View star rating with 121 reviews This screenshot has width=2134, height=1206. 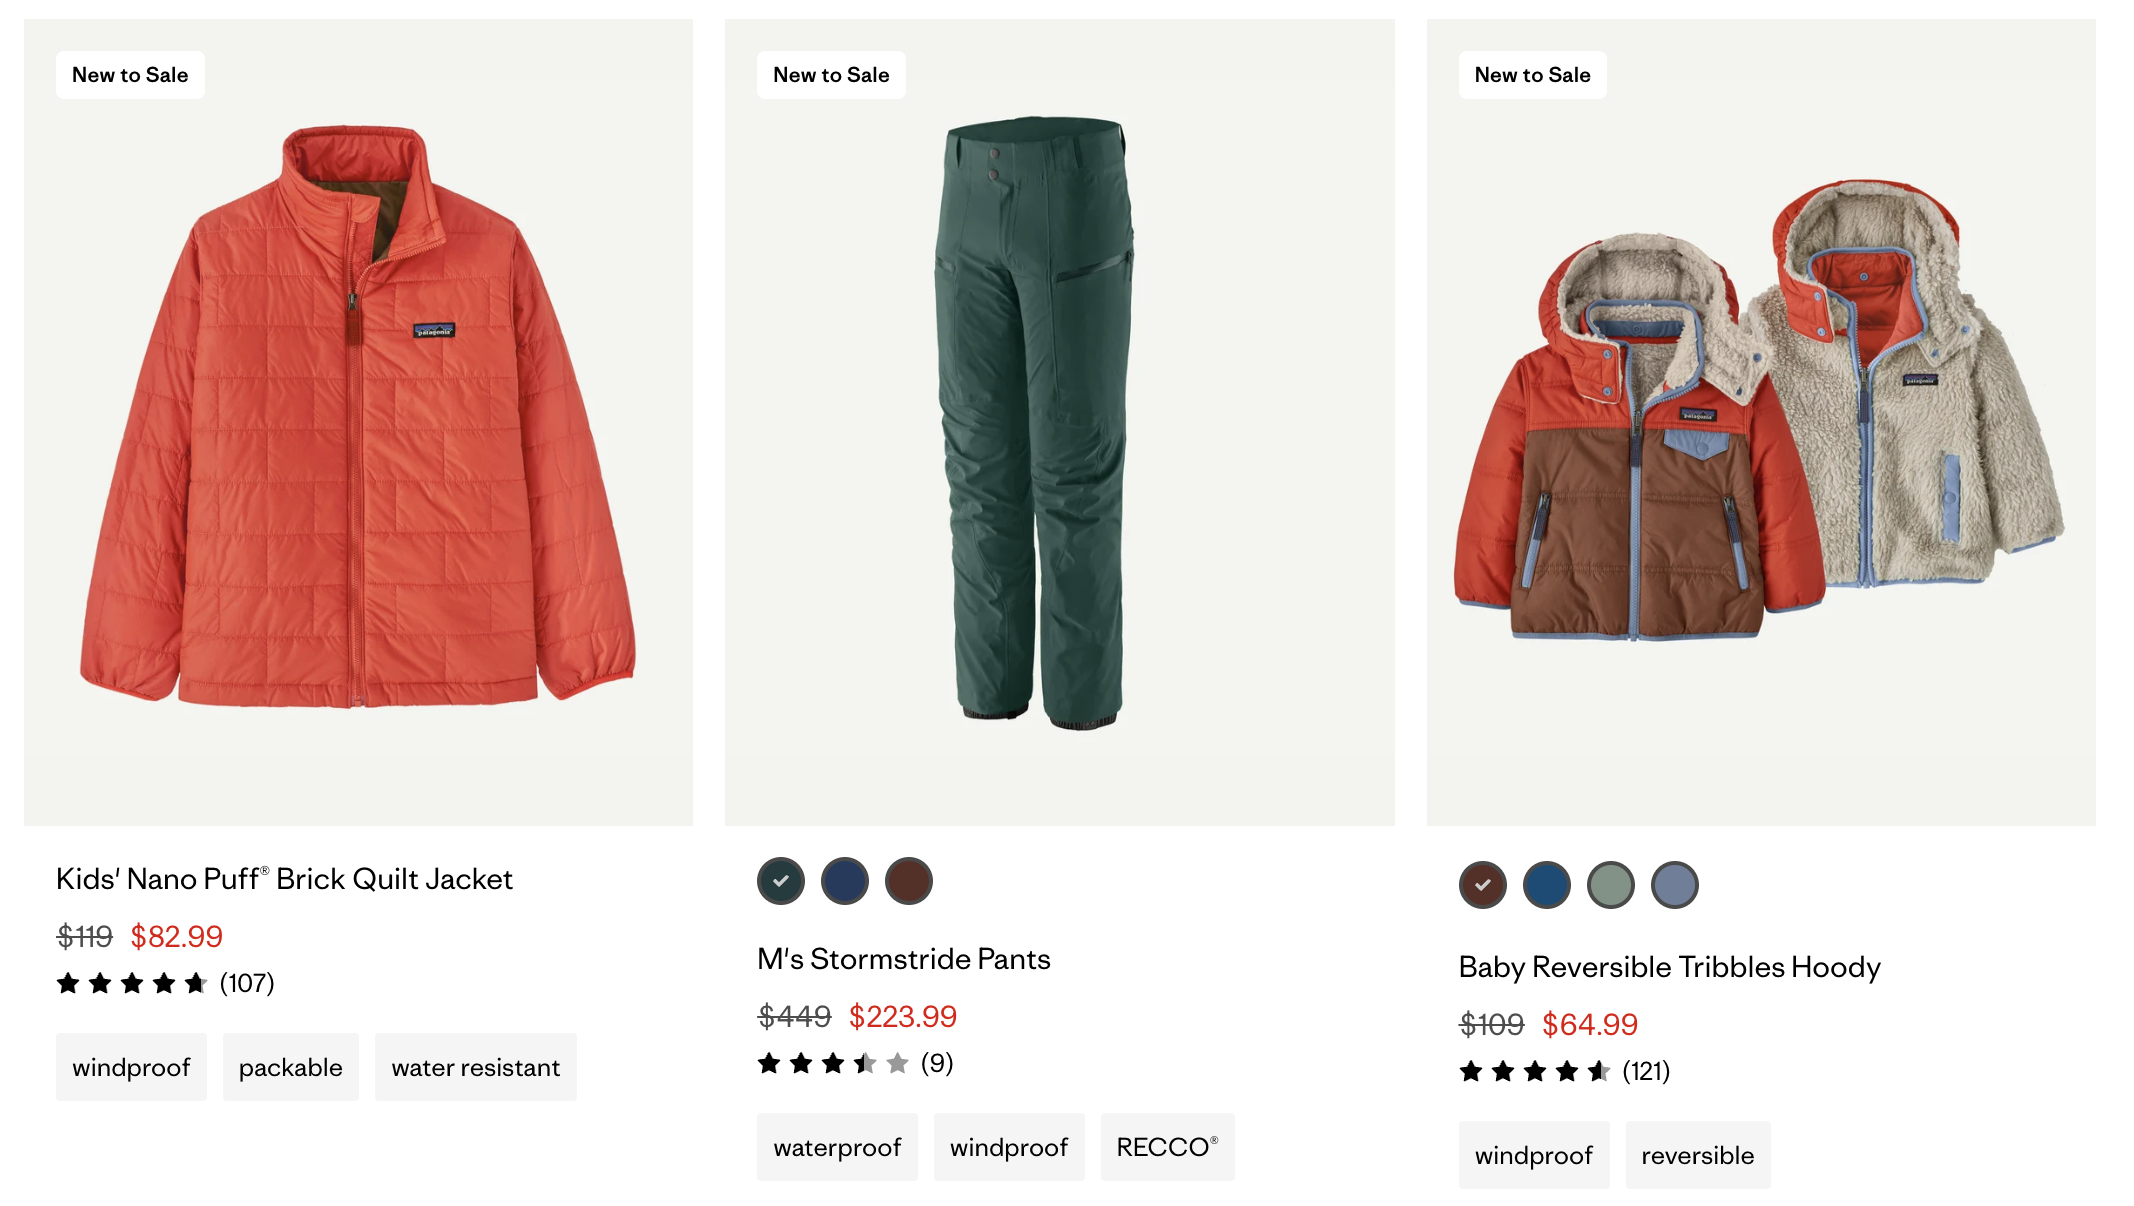coord(1565,1071)
